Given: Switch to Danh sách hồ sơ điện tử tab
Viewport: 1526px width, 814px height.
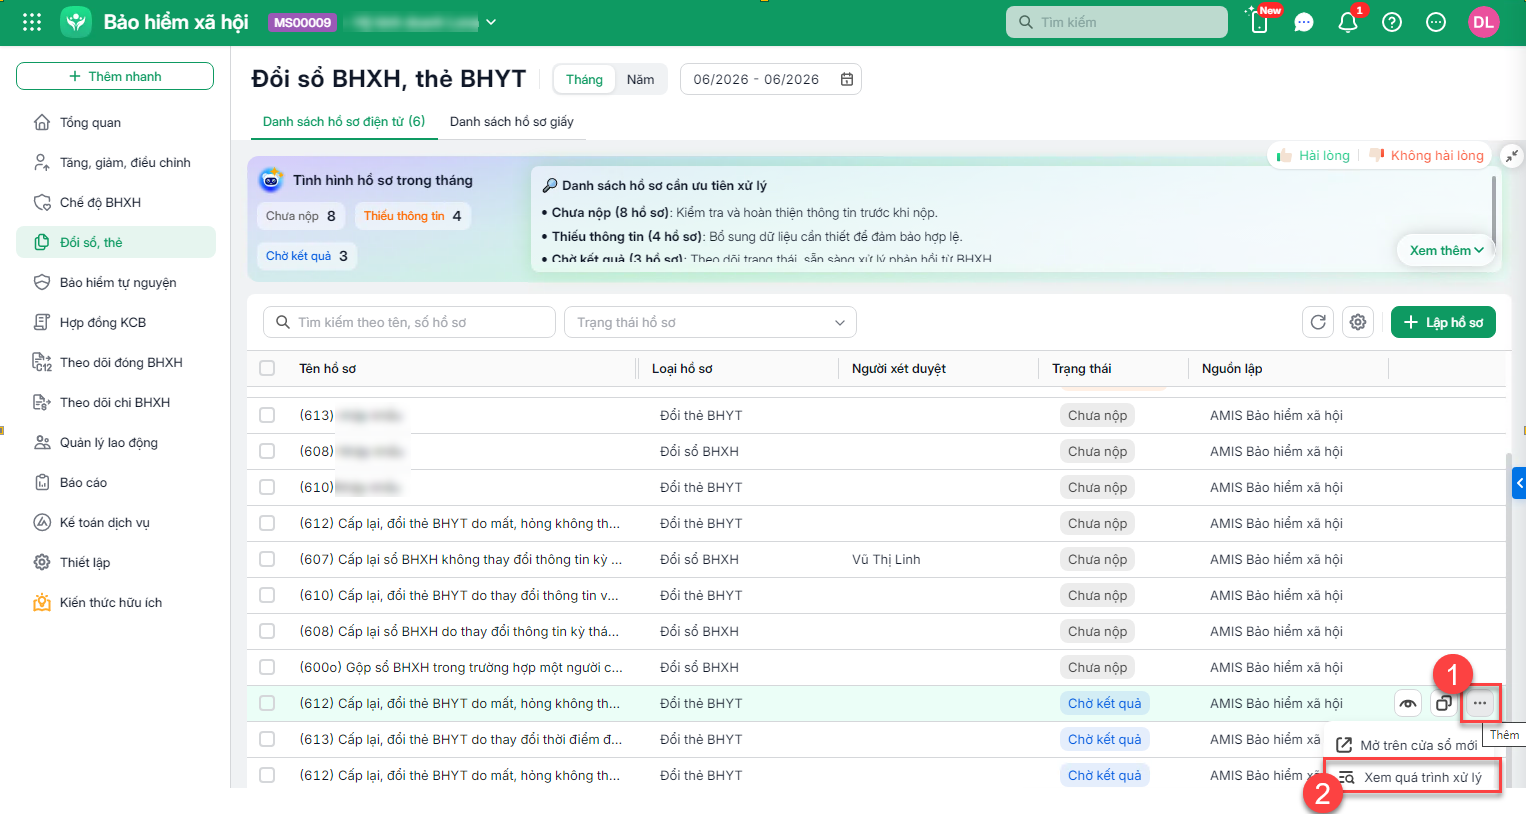Looking at the screenshot, I should 344,121.
